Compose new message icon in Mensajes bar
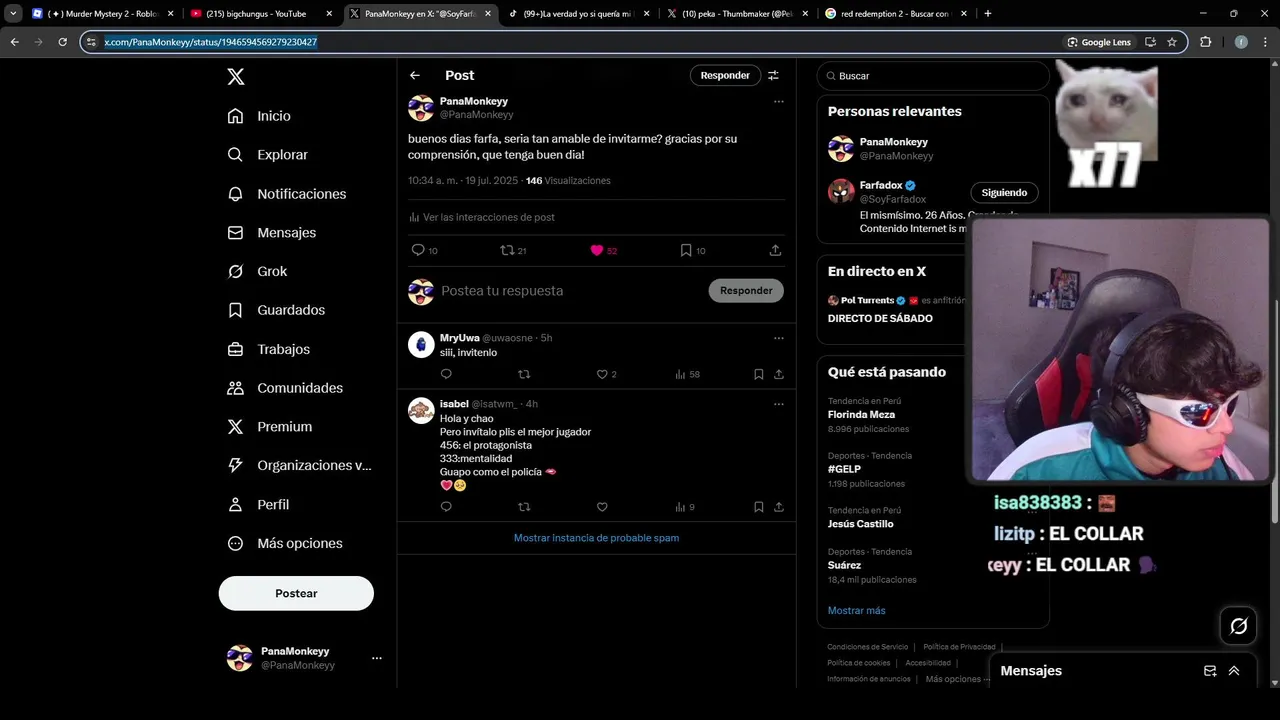1280x720 pixels. [1210, 671]
